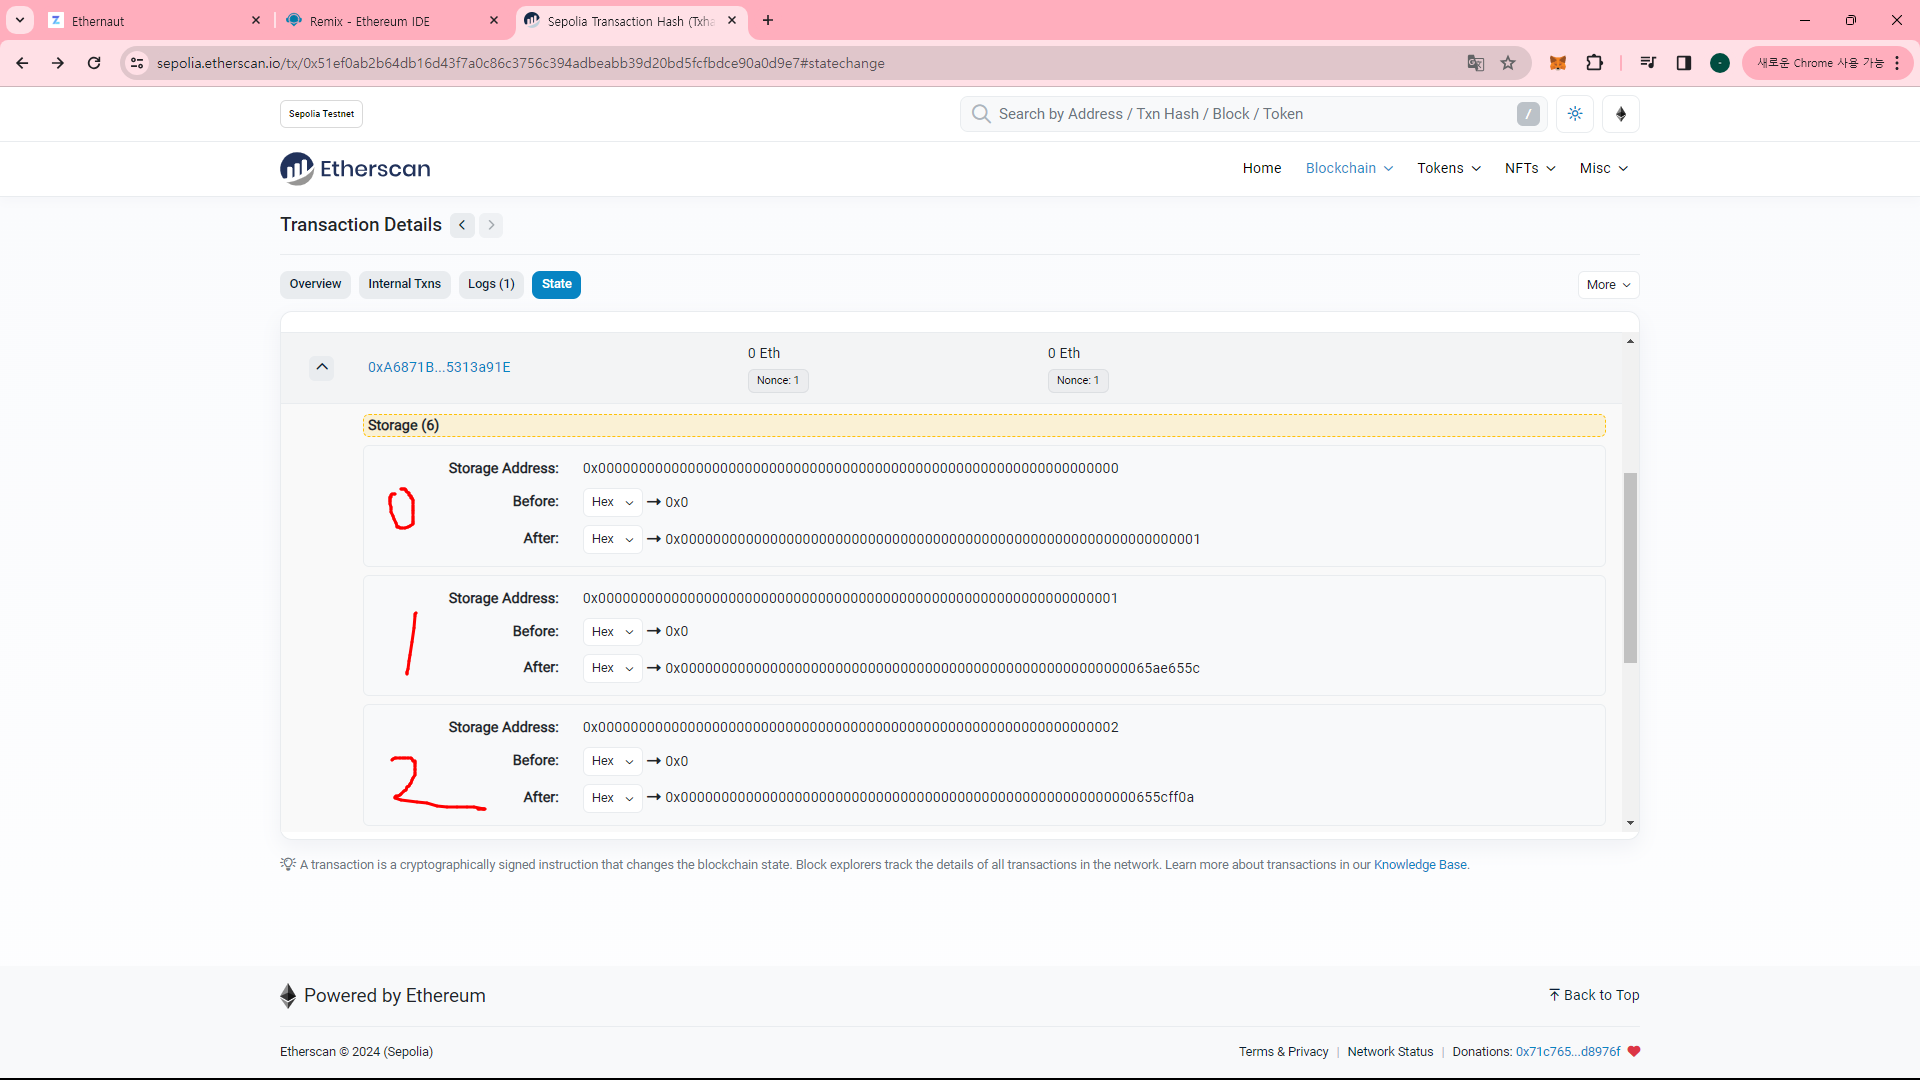This screenshot has width=1920, height=1080.
Task: Open donations address 0x71c765...d8976f
Action: (x=1568, y=1052)
